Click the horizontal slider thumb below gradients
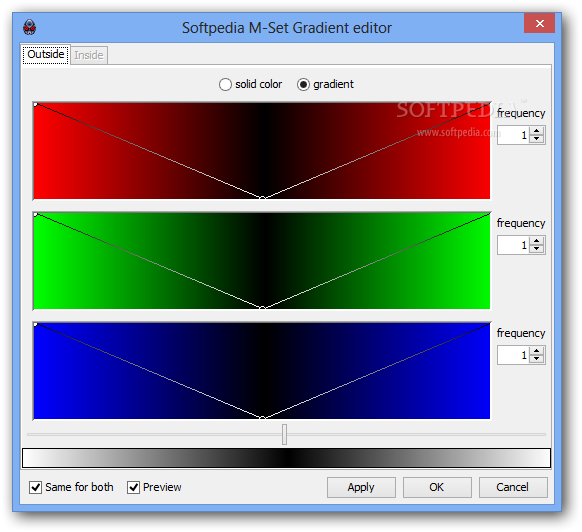This screenshot has width=582, height=532. (284, 434)
